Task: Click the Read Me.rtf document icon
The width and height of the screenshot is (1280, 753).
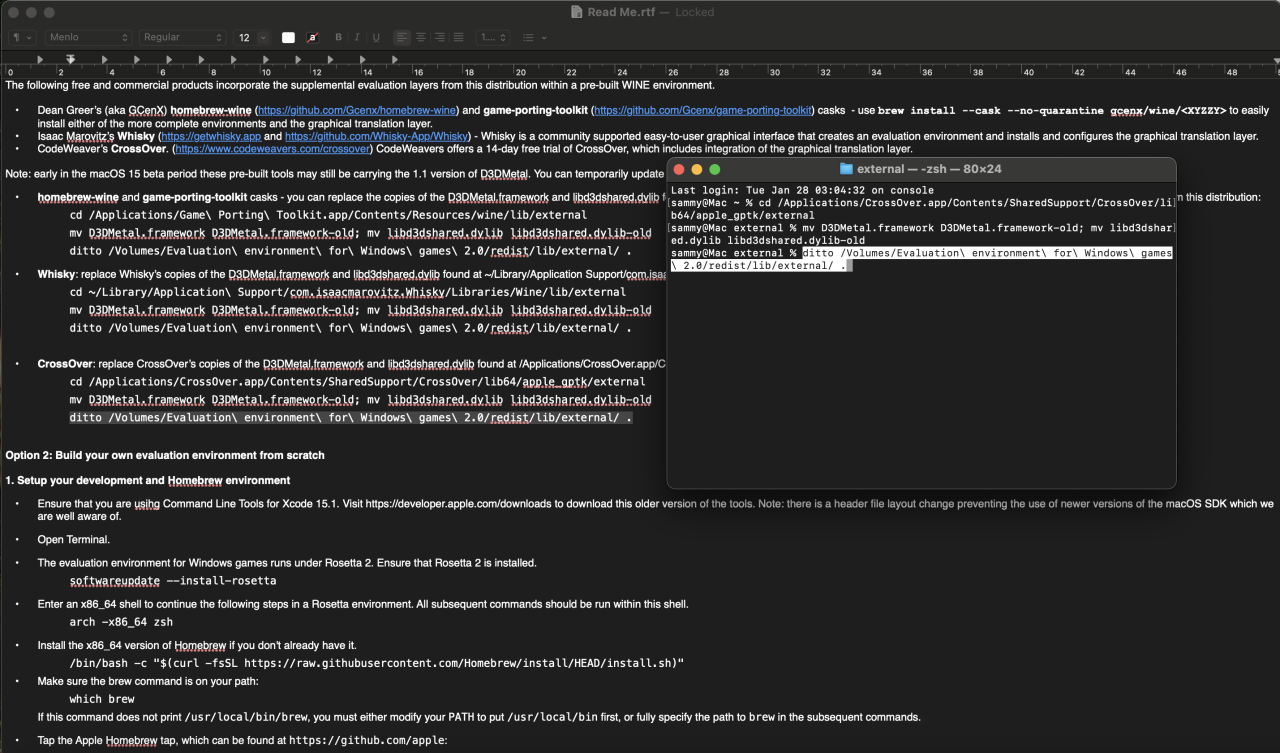Action: [x=577, y=12]
